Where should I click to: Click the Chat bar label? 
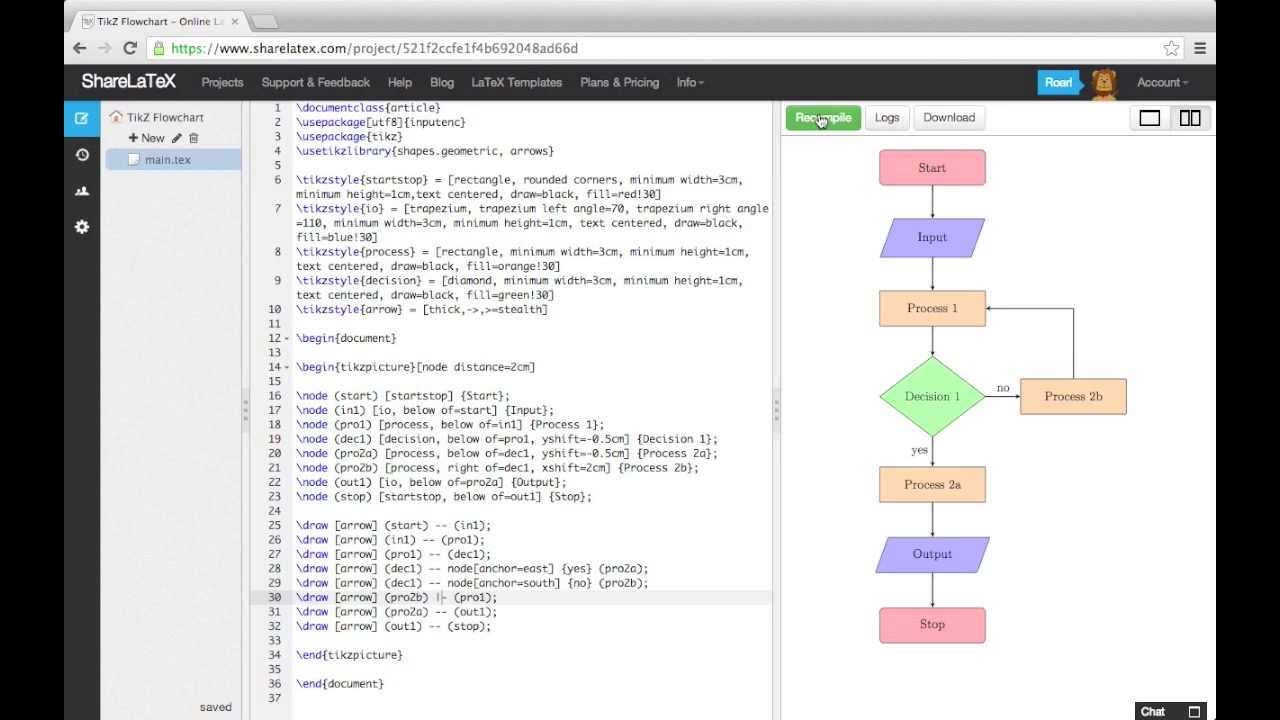[x=1153, y=712]
